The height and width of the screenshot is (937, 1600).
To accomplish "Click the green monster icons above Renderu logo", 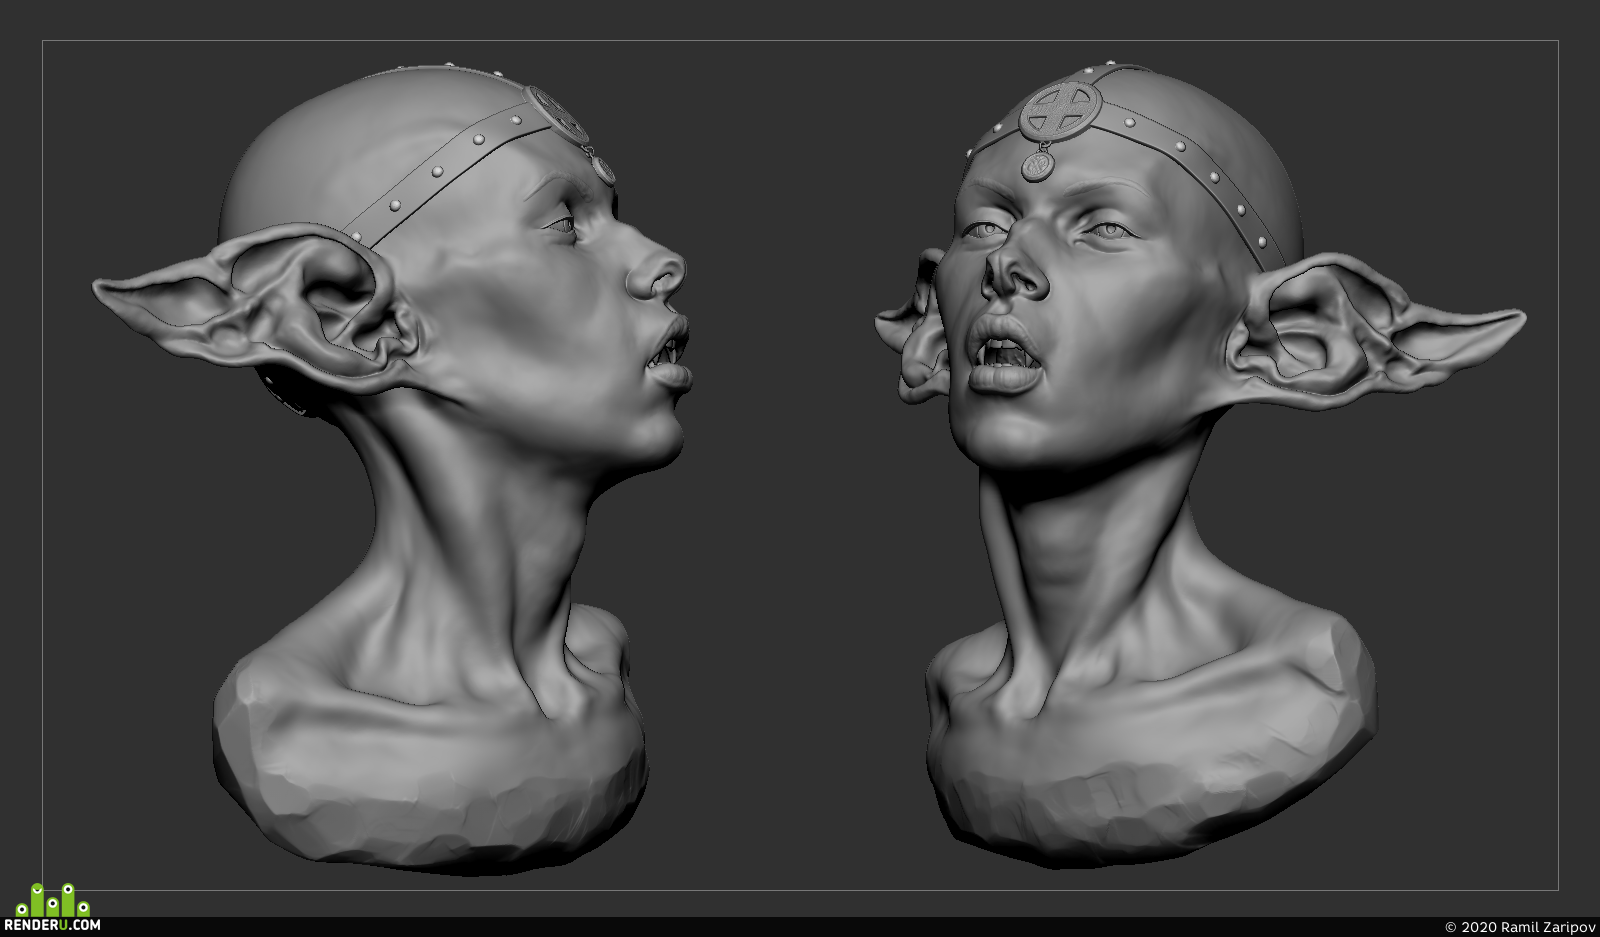I will [x=53, y=900].
